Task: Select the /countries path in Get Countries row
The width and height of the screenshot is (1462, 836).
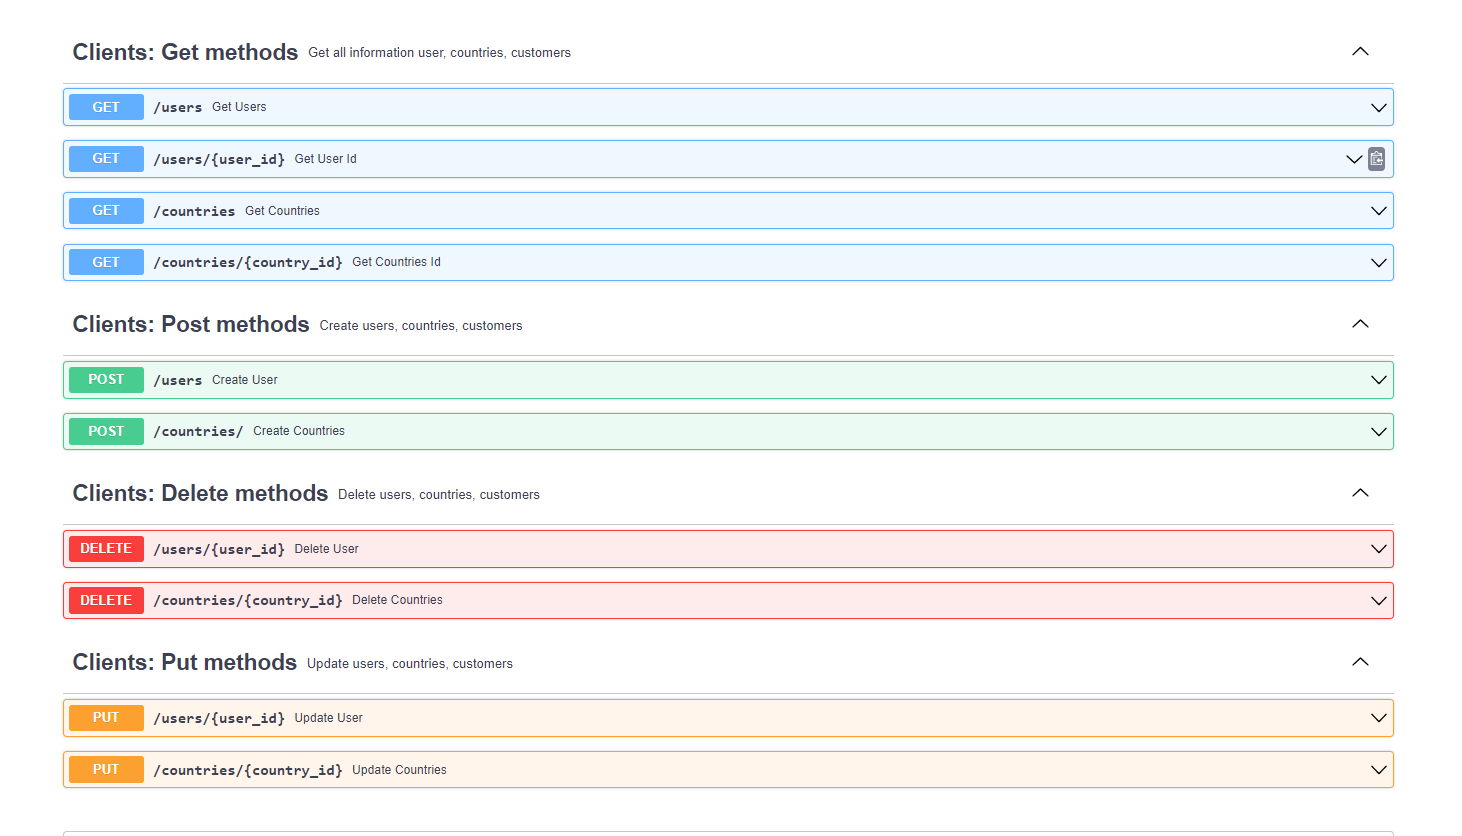Action: pyautogui.click(x=194, y=211)
